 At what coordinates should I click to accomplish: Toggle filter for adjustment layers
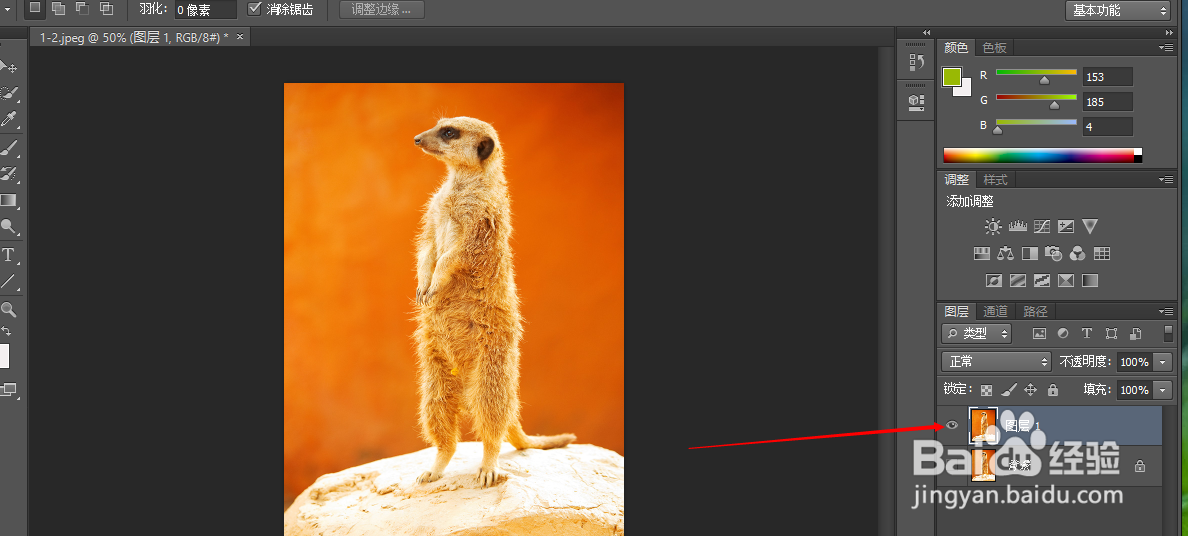(x=1063, y=333)
